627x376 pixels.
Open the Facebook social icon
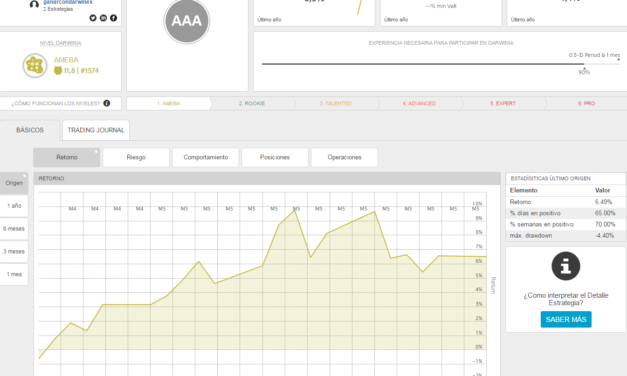[x=114, y=18]
